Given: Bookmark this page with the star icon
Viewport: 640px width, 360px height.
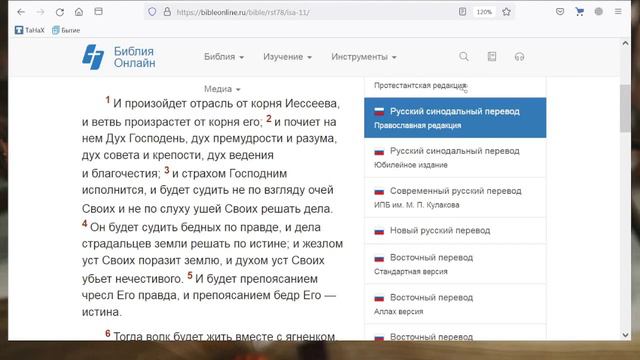Looking at the screenshot, I should click(x=507, y=12).
